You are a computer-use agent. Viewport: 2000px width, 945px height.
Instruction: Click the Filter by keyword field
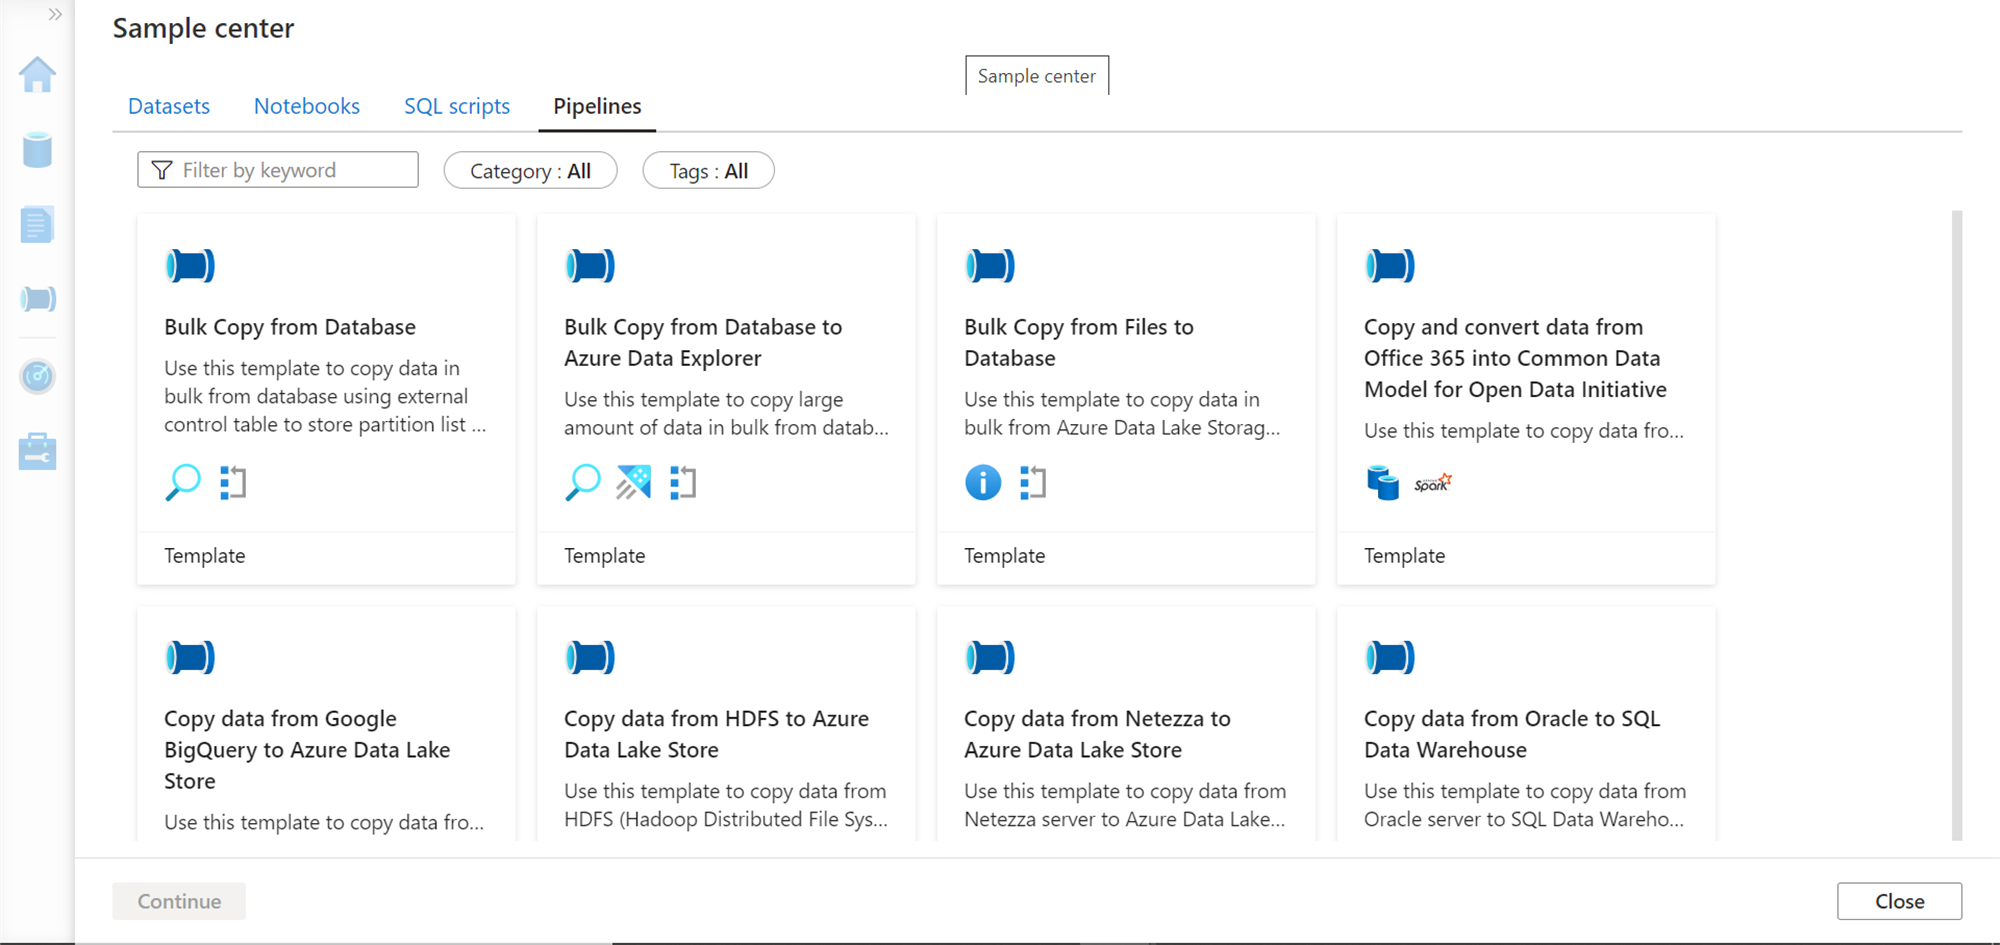(278, 170)
